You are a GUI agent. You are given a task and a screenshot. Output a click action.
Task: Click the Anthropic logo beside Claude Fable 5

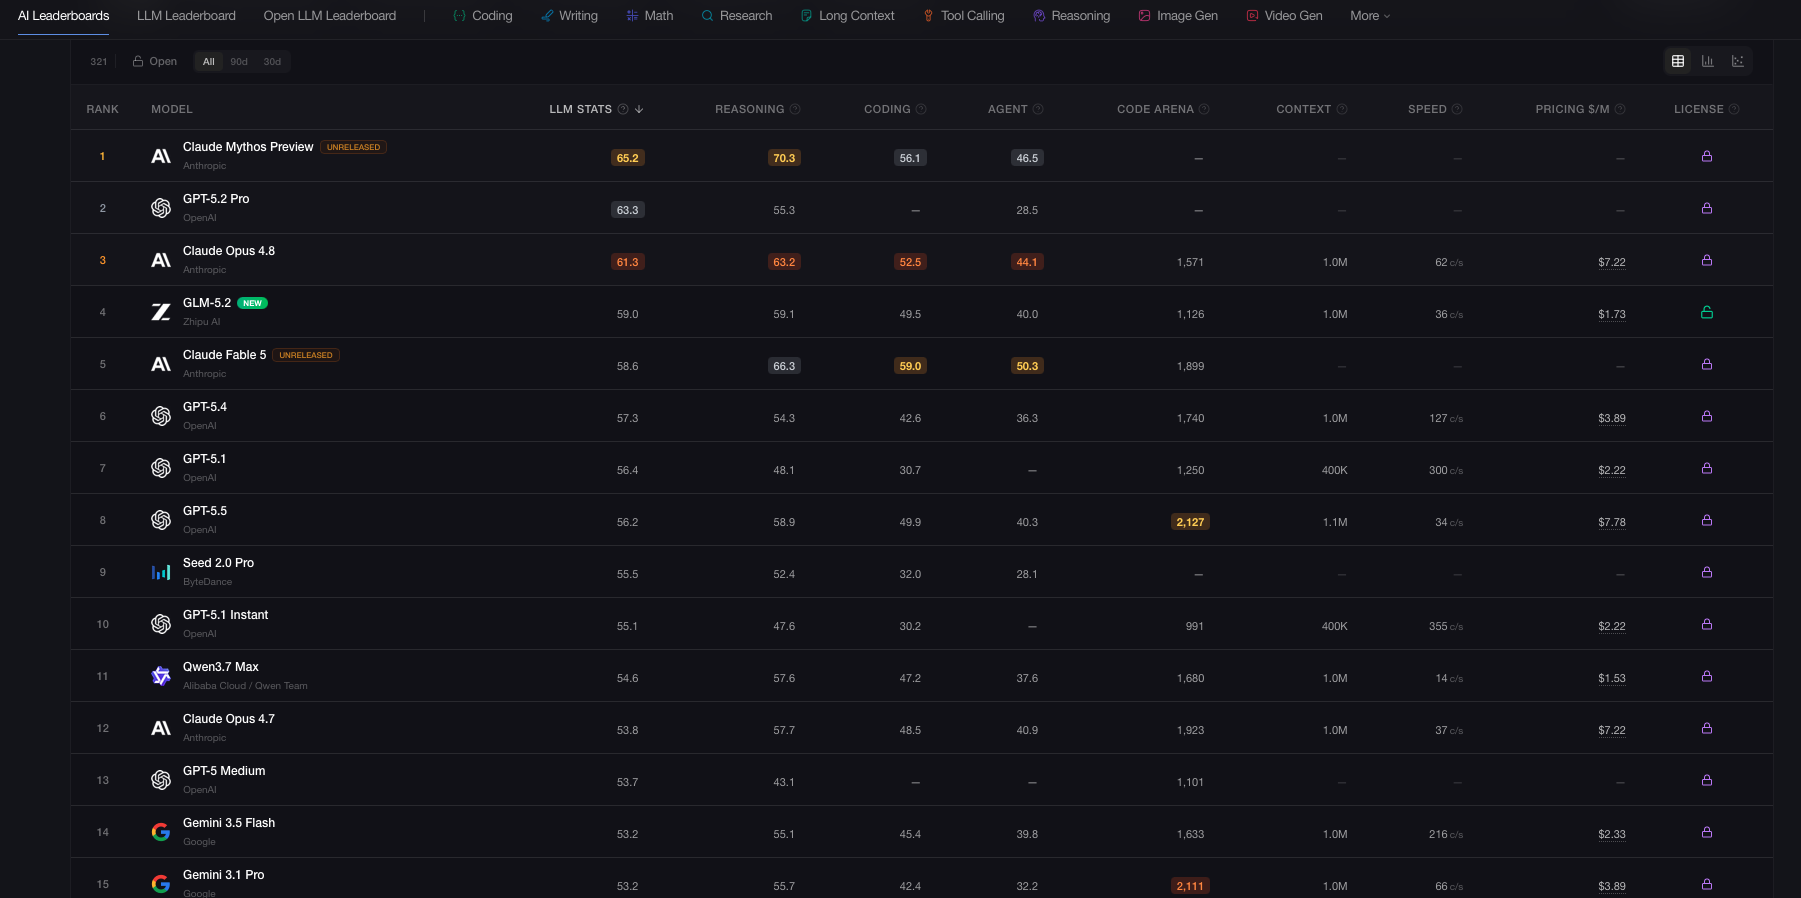coord(161,364)
